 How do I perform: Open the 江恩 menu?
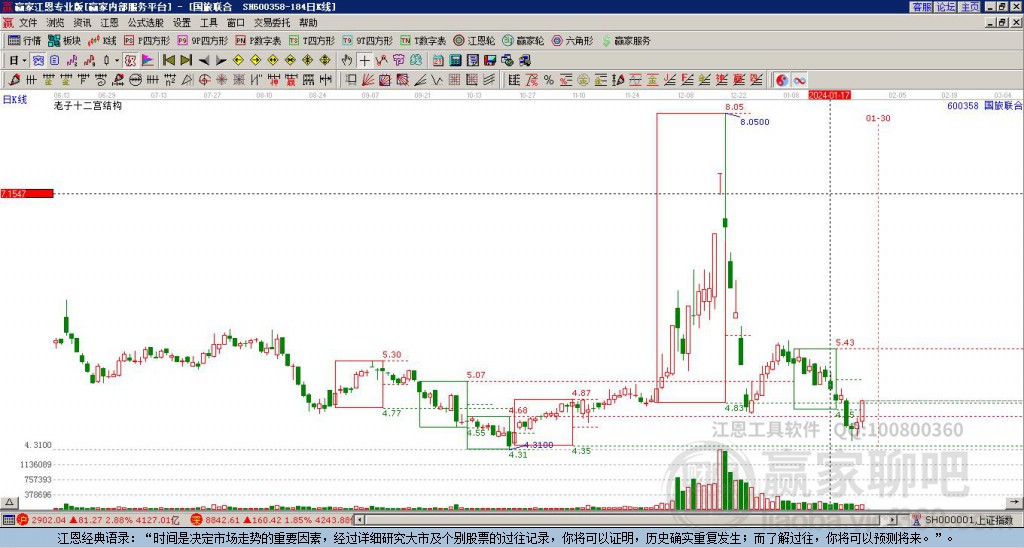click(109, 23)
